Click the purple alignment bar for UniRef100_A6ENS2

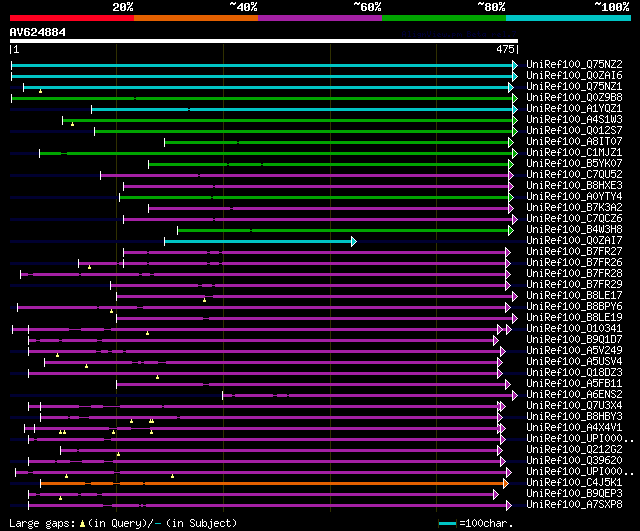click(x=368, y=395)
